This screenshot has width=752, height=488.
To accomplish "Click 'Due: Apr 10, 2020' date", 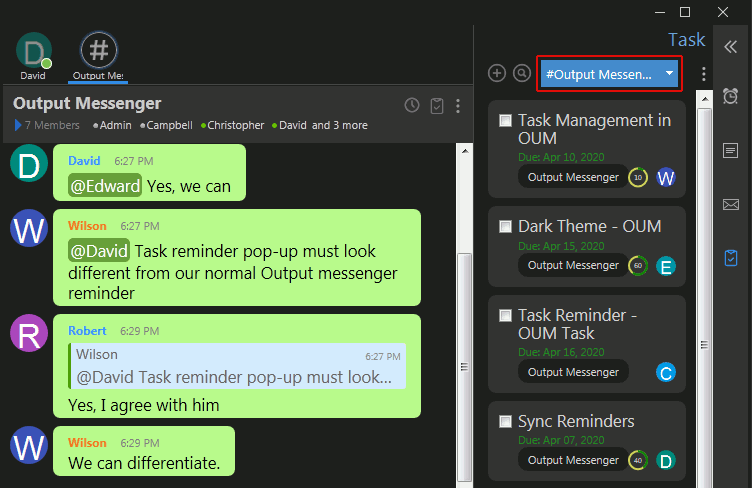I will (x=561, y=157).
